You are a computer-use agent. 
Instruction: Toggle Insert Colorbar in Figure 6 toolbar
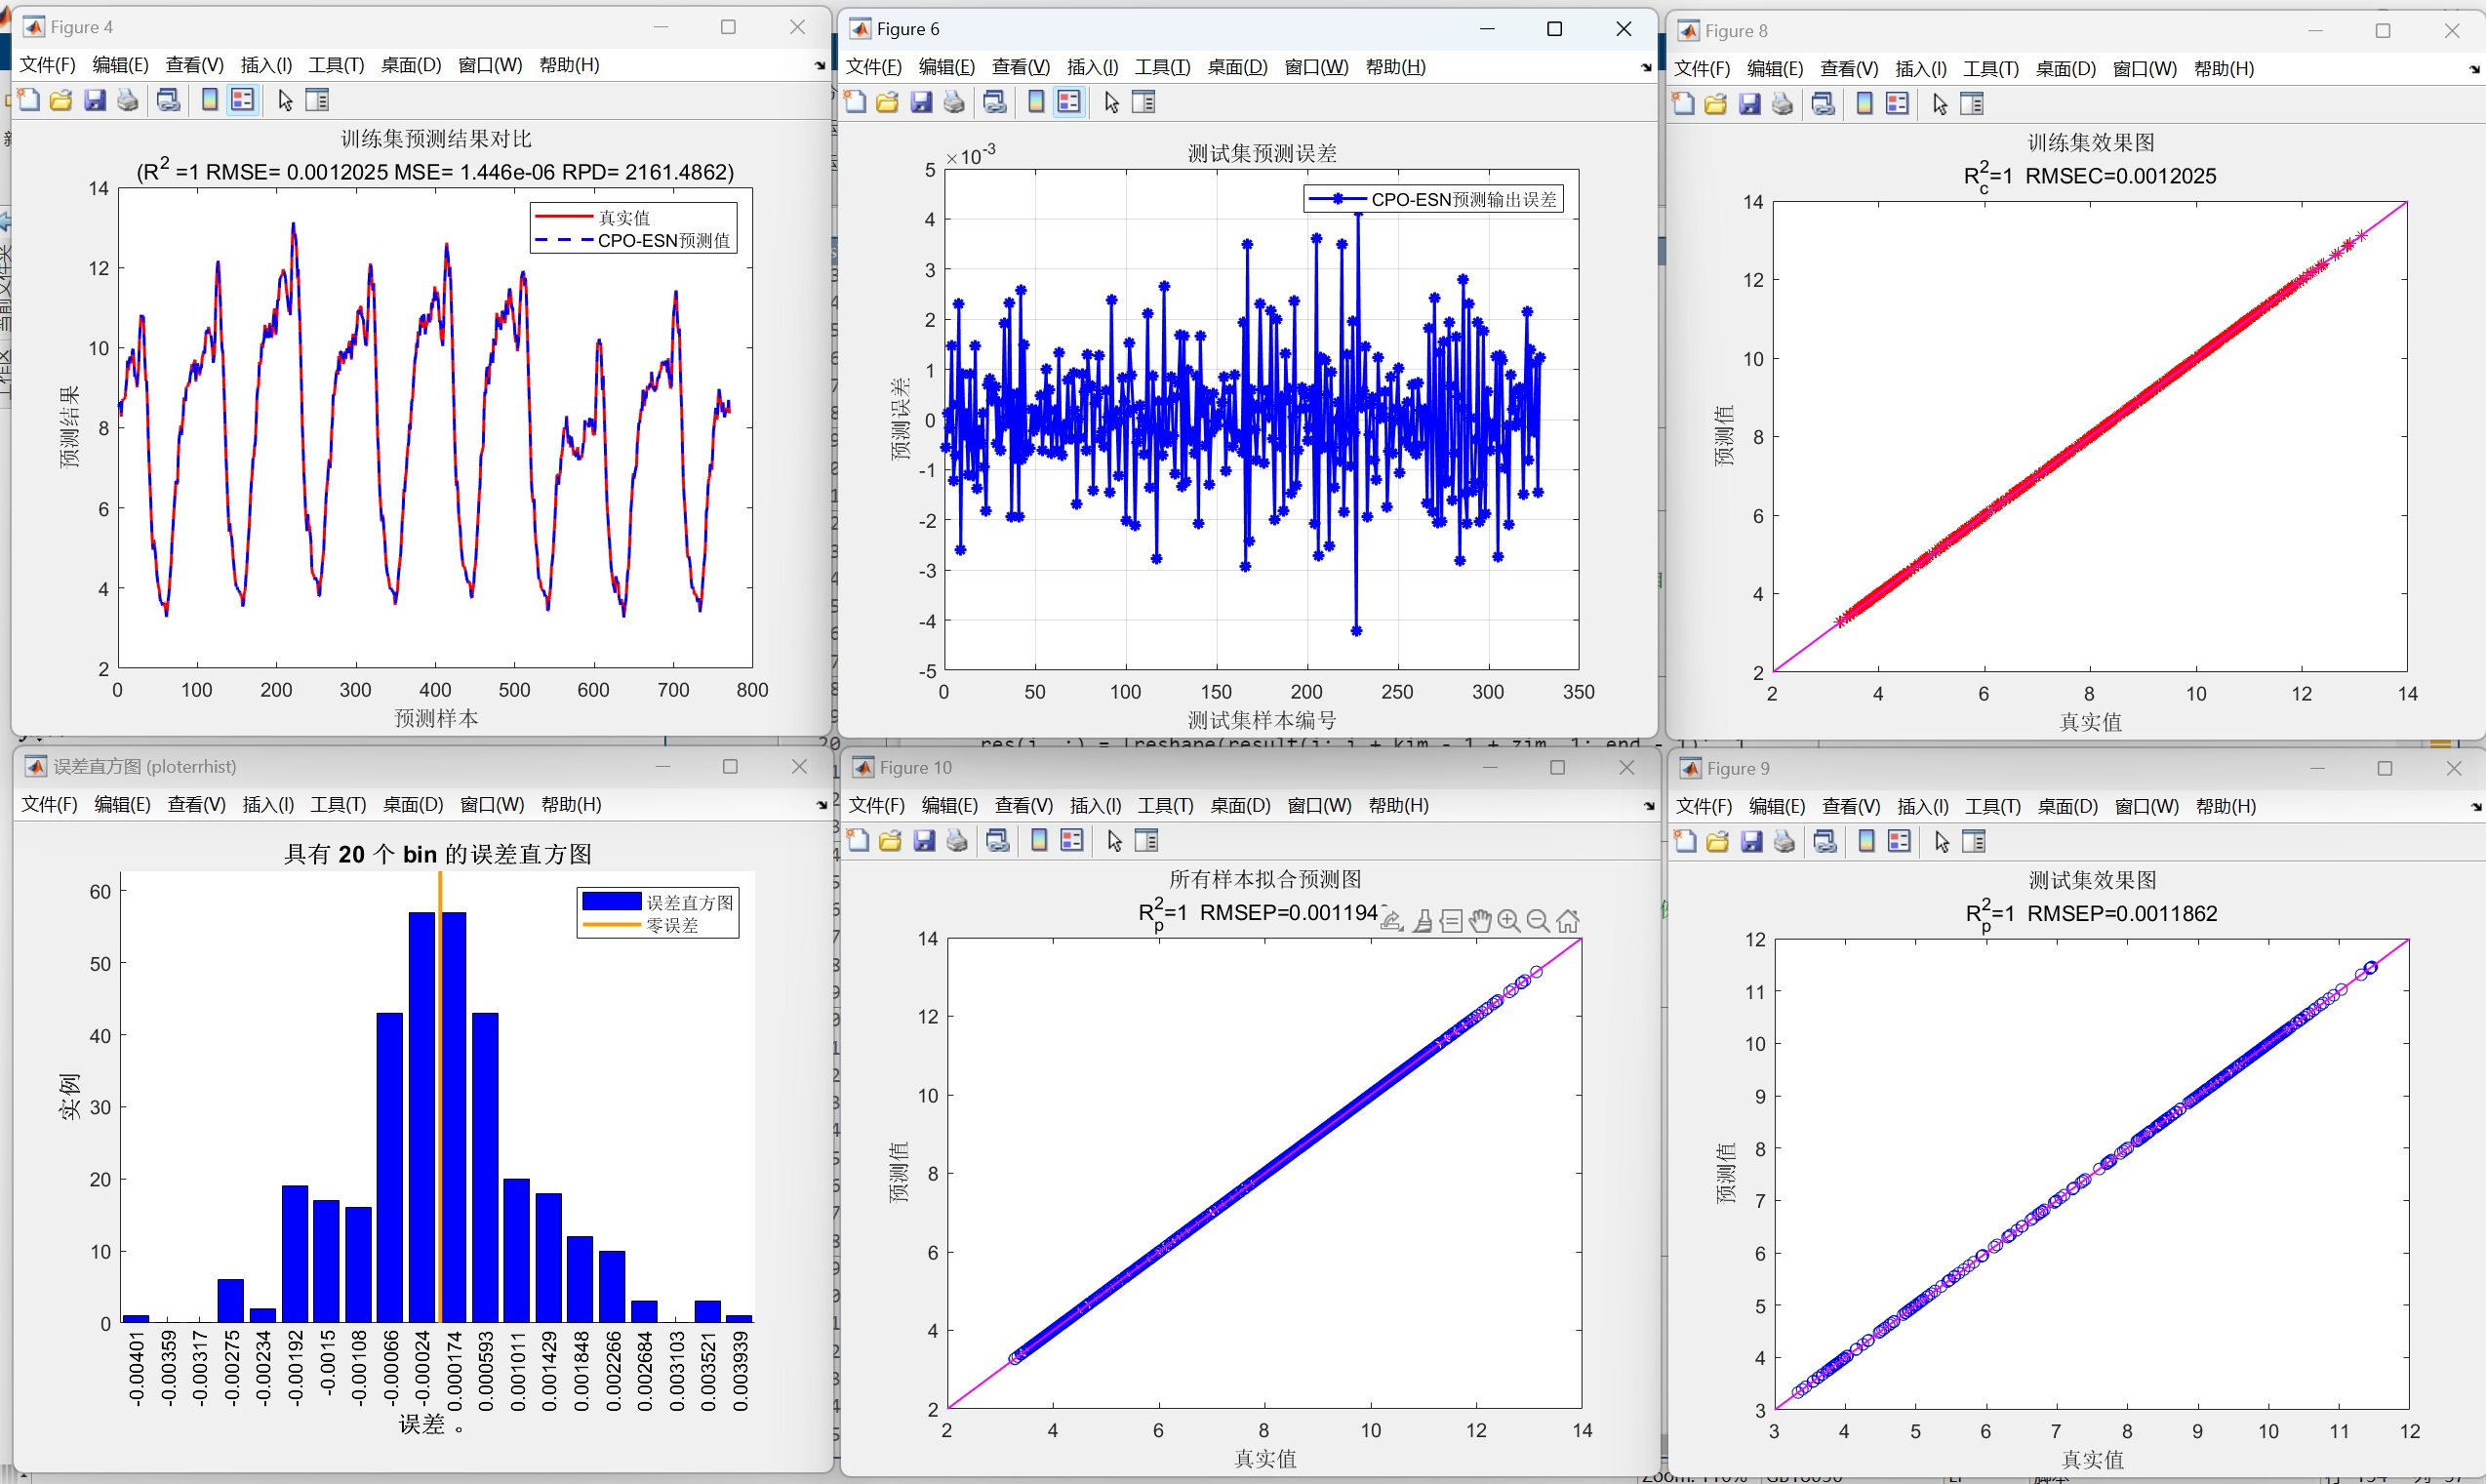pyautogui.click(x=1036, y=102)
